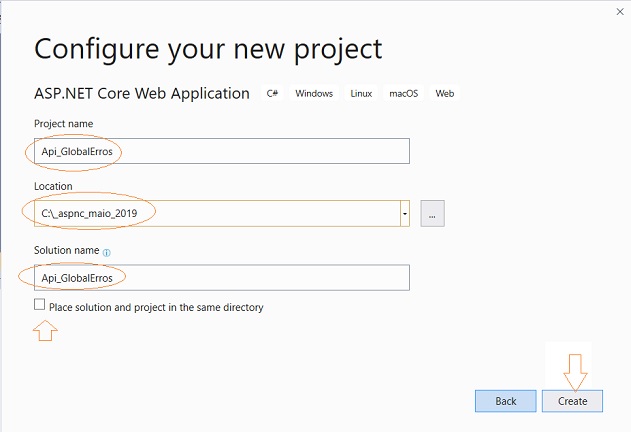631x432 pixels.
Task: Open the location browse (...) button
Action: pyautogui.click(x=432, y=213)
